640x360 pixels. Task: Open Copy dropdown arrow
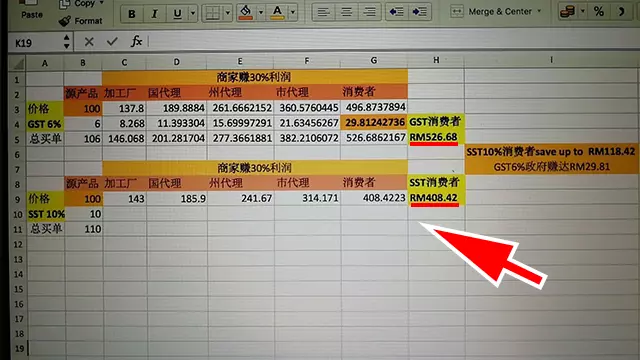click(x=102, y=3)
